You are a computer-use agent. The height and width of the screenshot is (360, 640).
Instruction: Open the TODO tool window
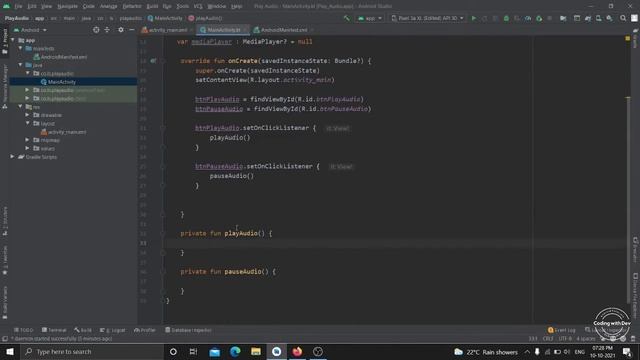point(23,330)
